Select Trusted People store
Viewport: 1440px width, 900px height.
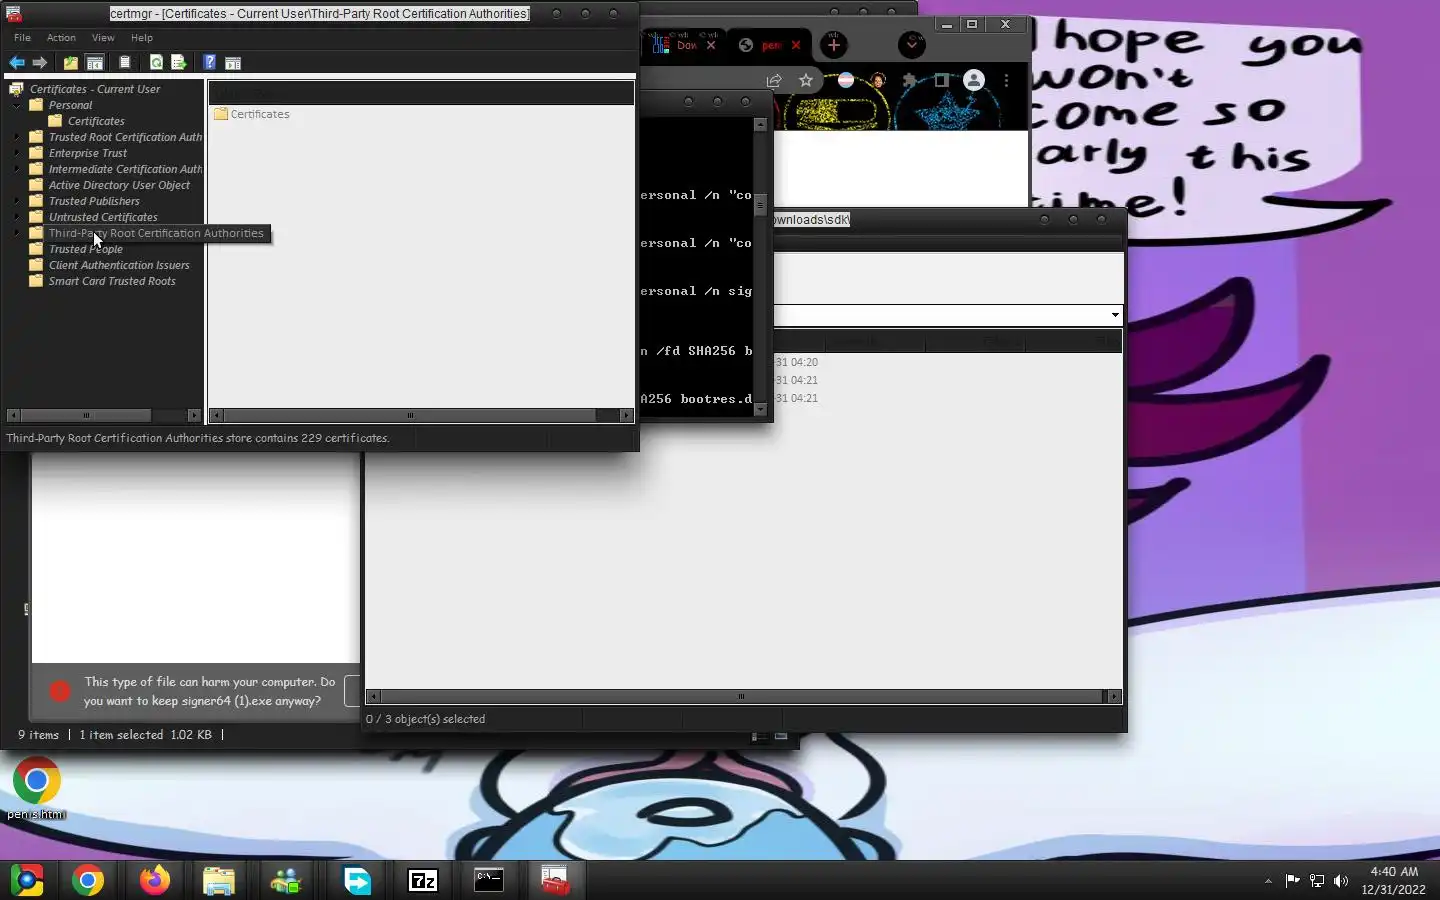click(x=86, y=249)
